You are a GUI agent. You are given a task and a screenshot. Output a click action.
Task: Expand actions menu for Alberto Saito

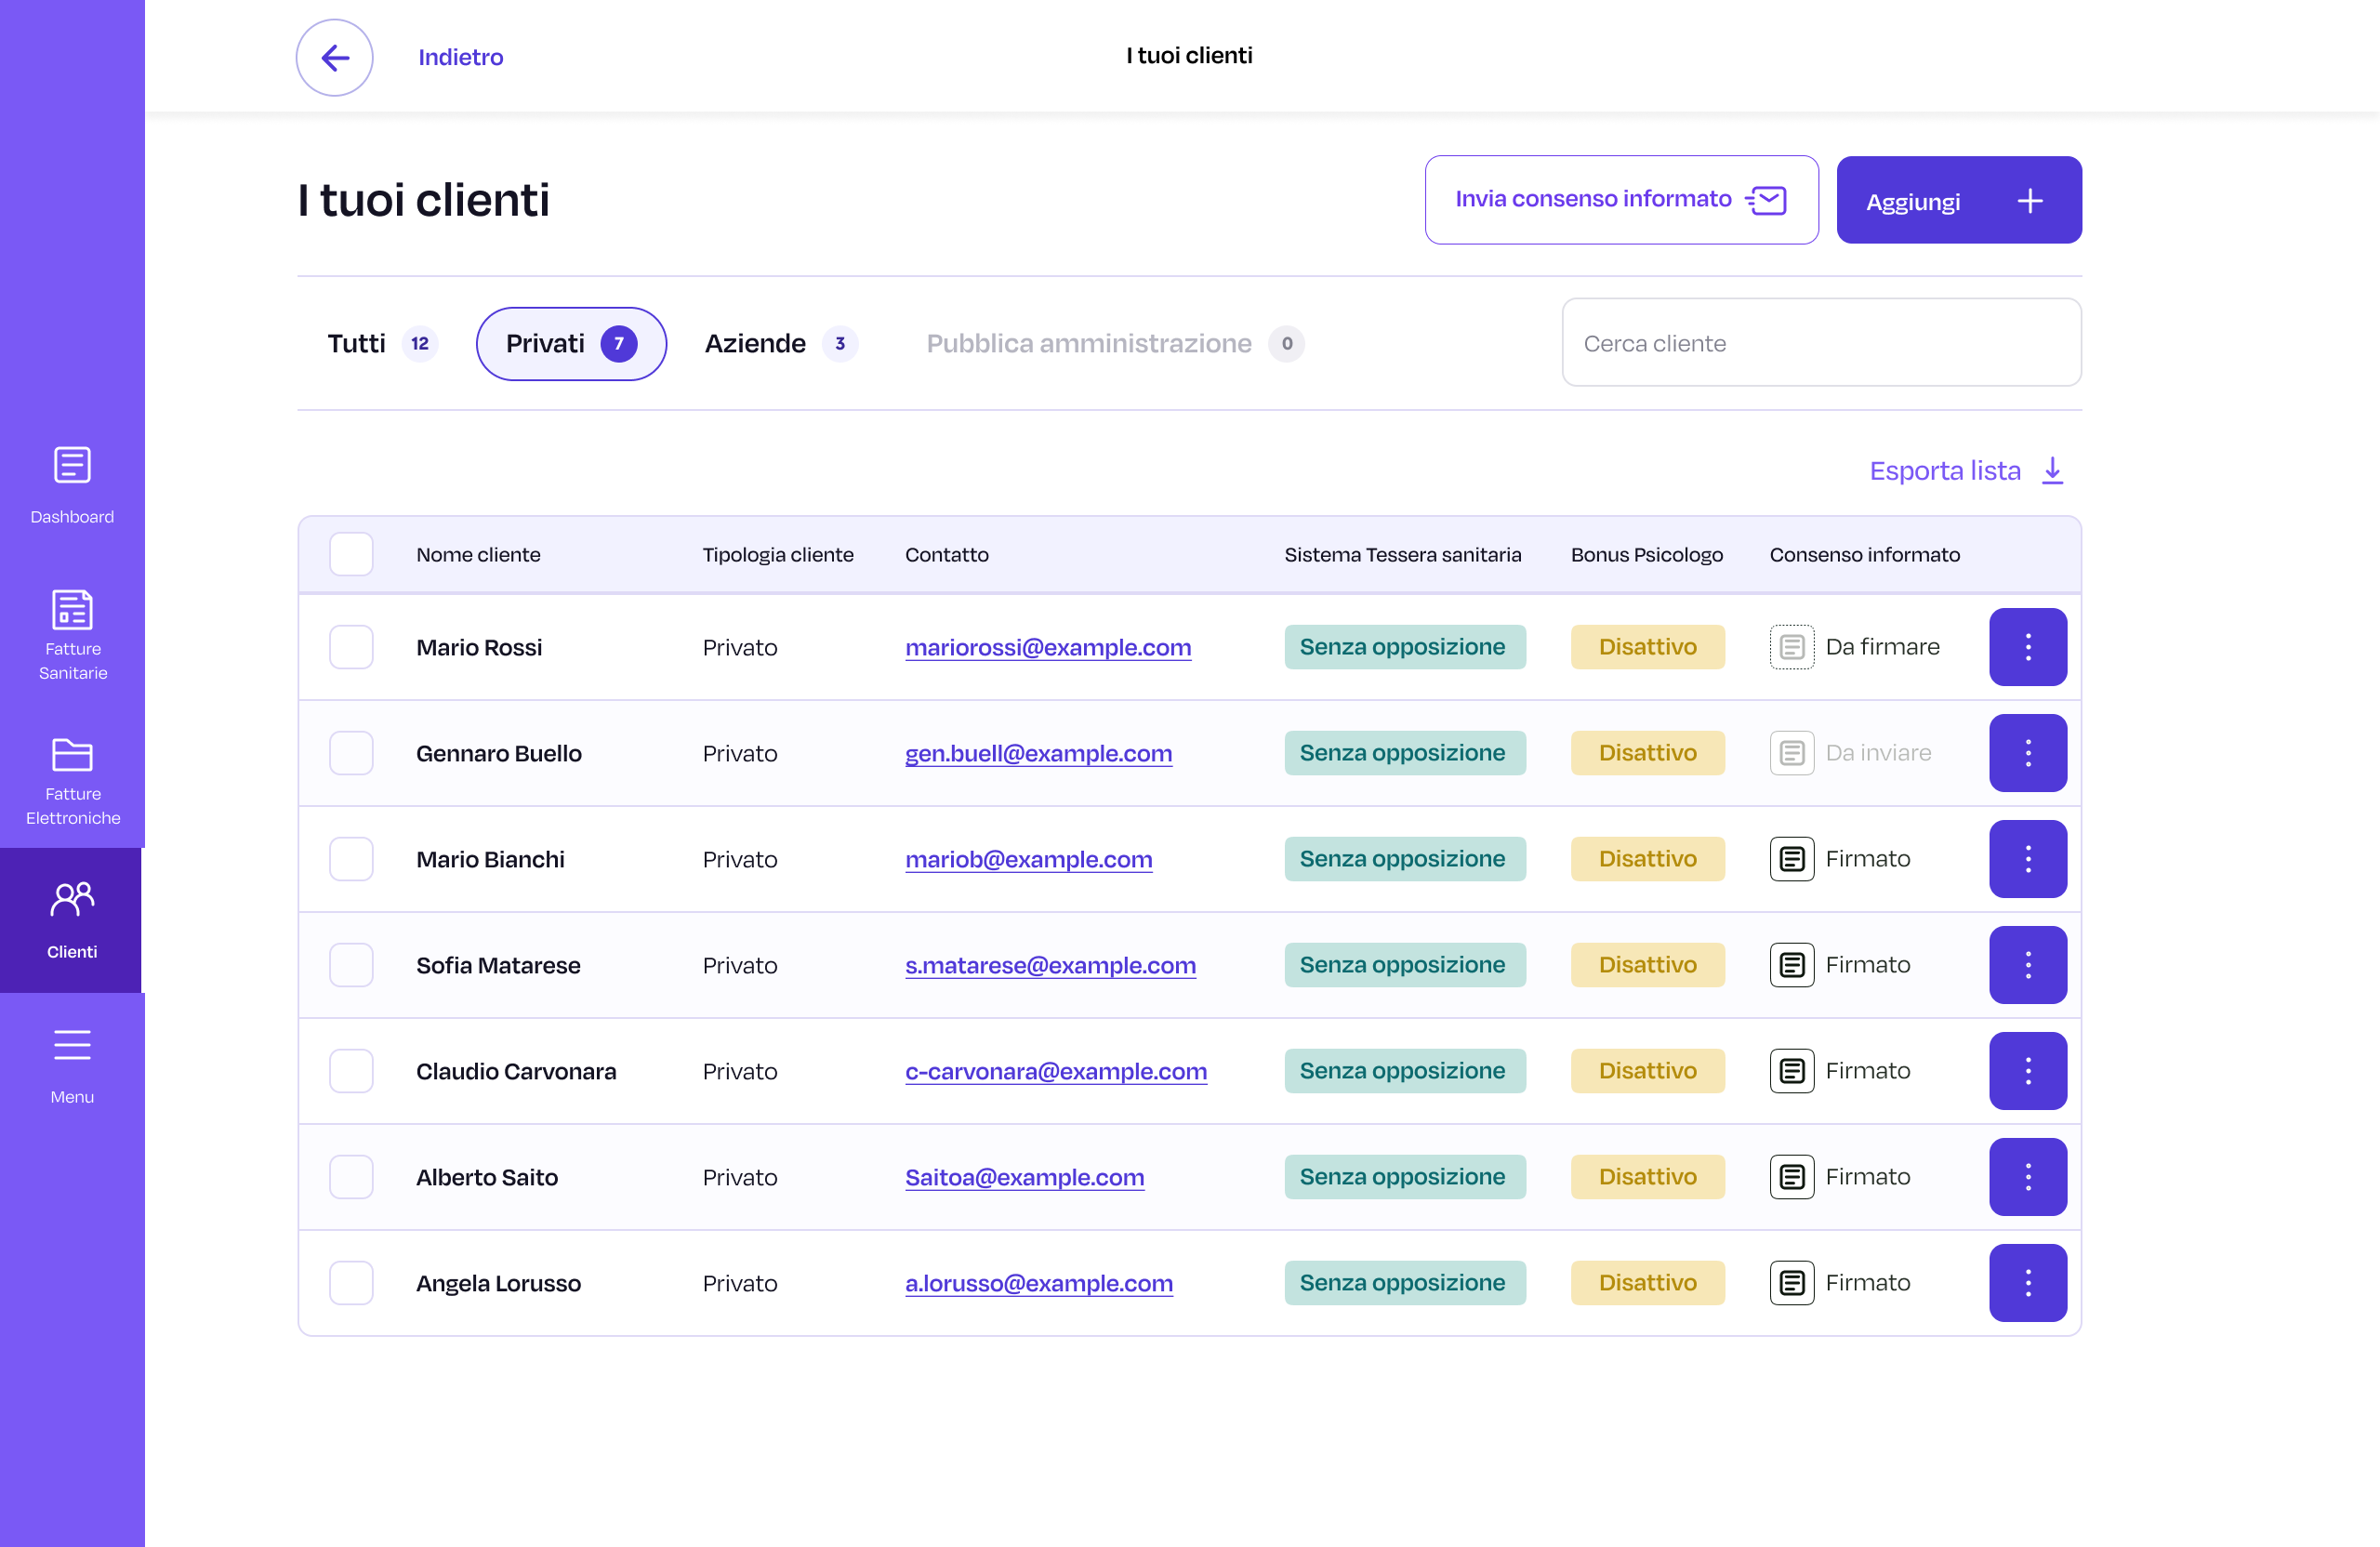point(2027,1177)
